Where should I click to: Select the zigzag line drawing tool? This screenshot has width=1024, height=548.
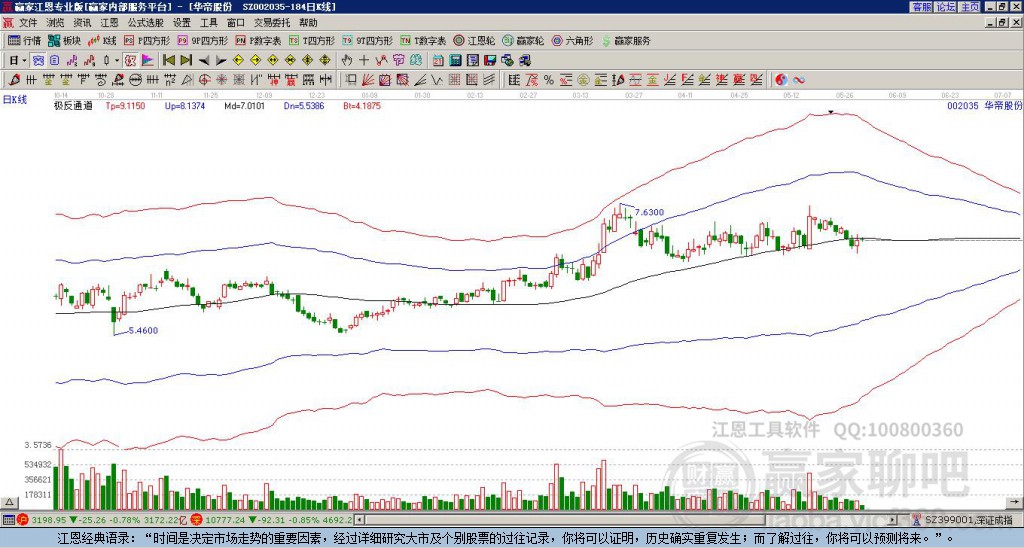(436, 80)
